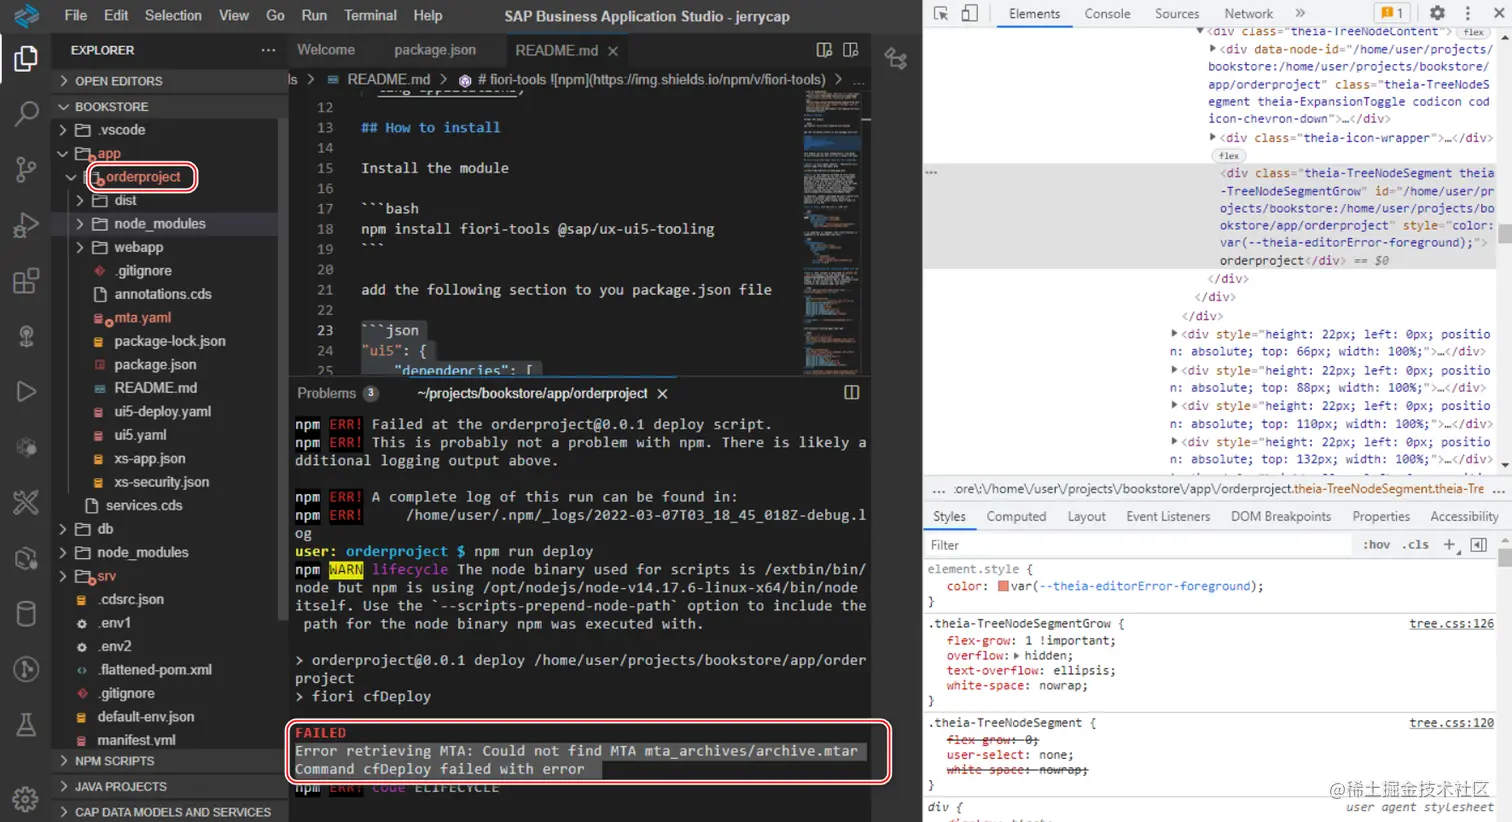Toggle the :hov element state panel
This screenshot has width=1512, height=822.
click(x=1377, y=545)
